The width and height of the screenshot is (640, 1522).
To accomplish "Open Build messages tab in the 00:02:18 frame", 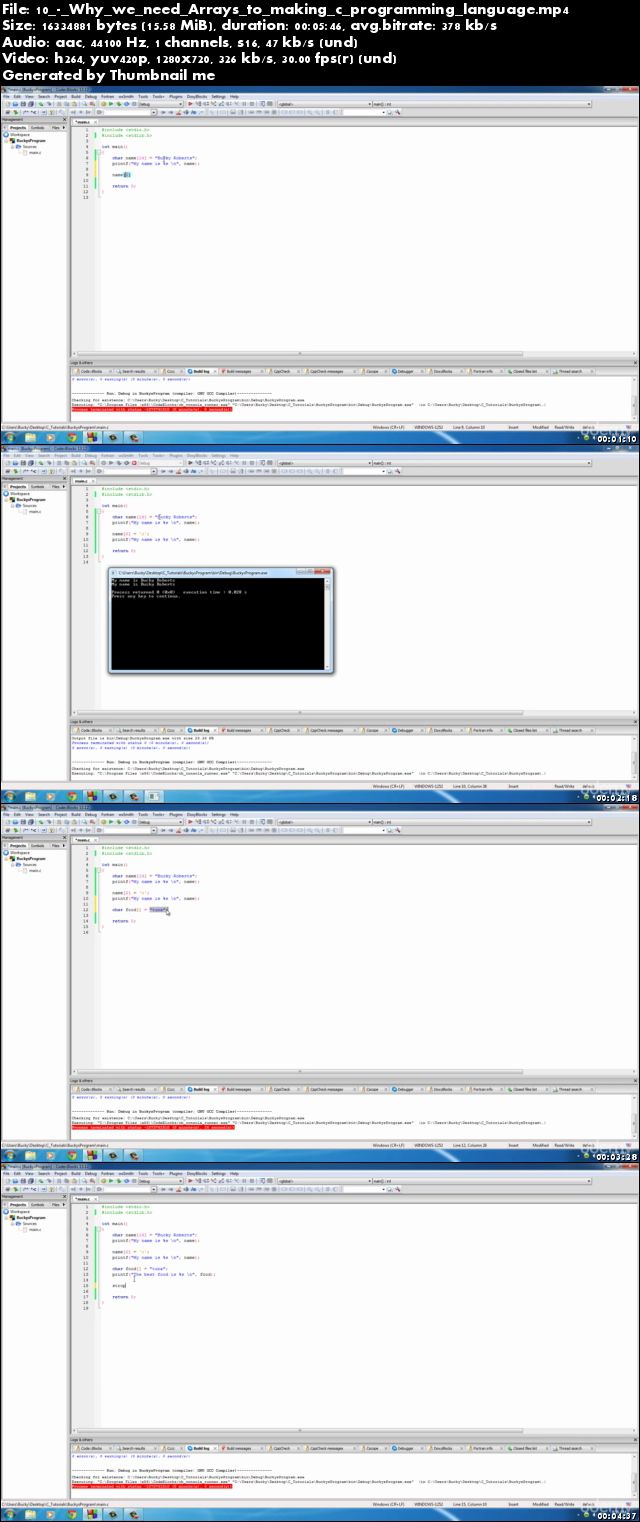I will (x=238, y=730).
